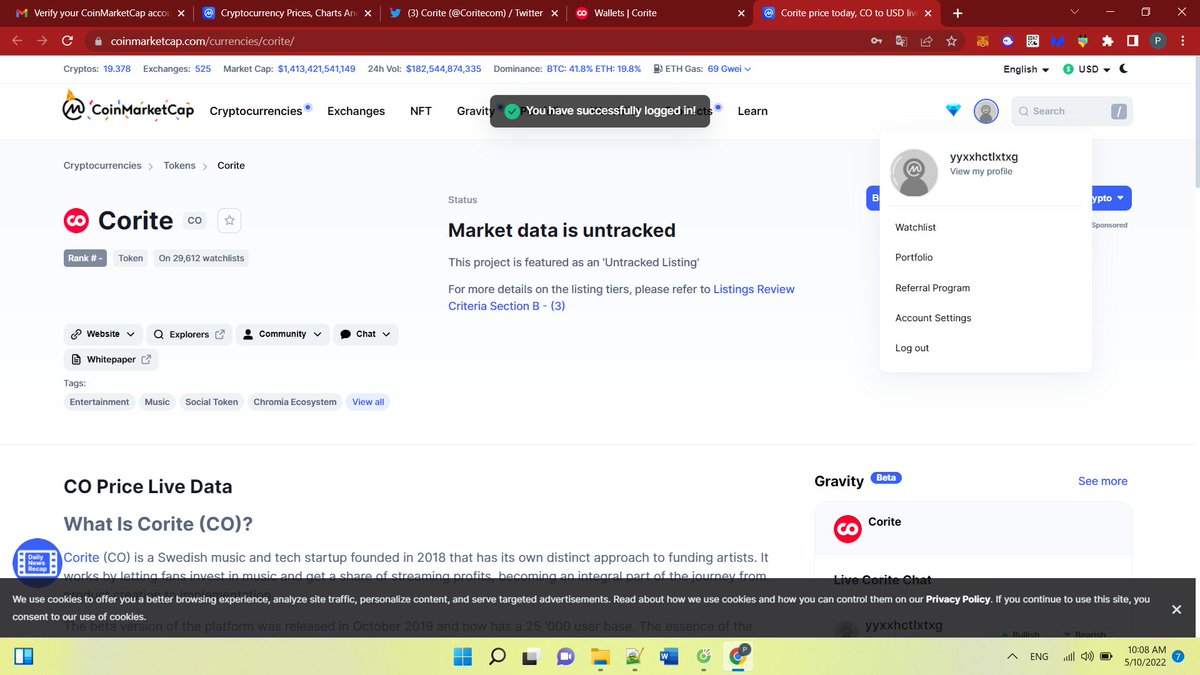Screen dimensions: 1200x675
Task: Toggle dark mode moon icon
Action: tap(1123, 69)
